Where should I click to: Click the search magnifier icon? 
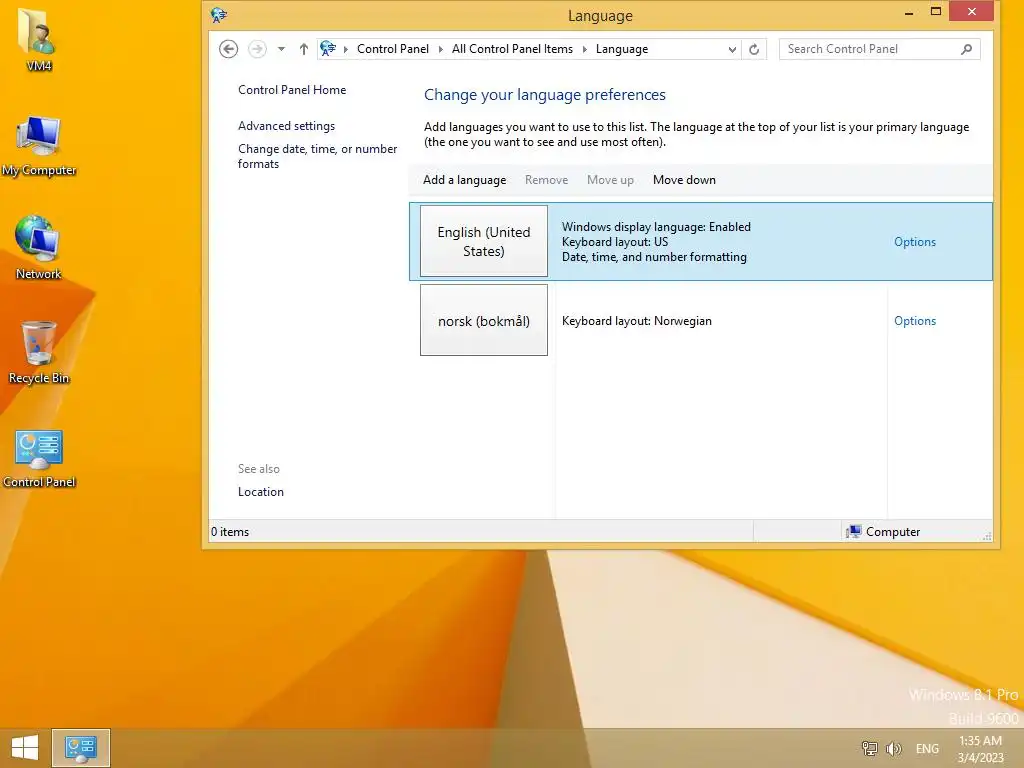pyautogui.click(x=967, y=49)
